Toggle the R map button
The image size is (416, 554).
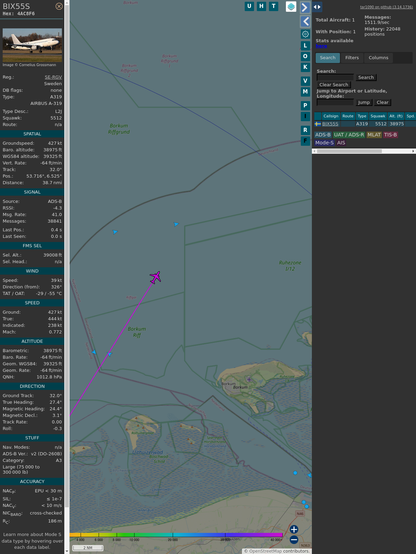pyautogui.click(x=305, y=130)
